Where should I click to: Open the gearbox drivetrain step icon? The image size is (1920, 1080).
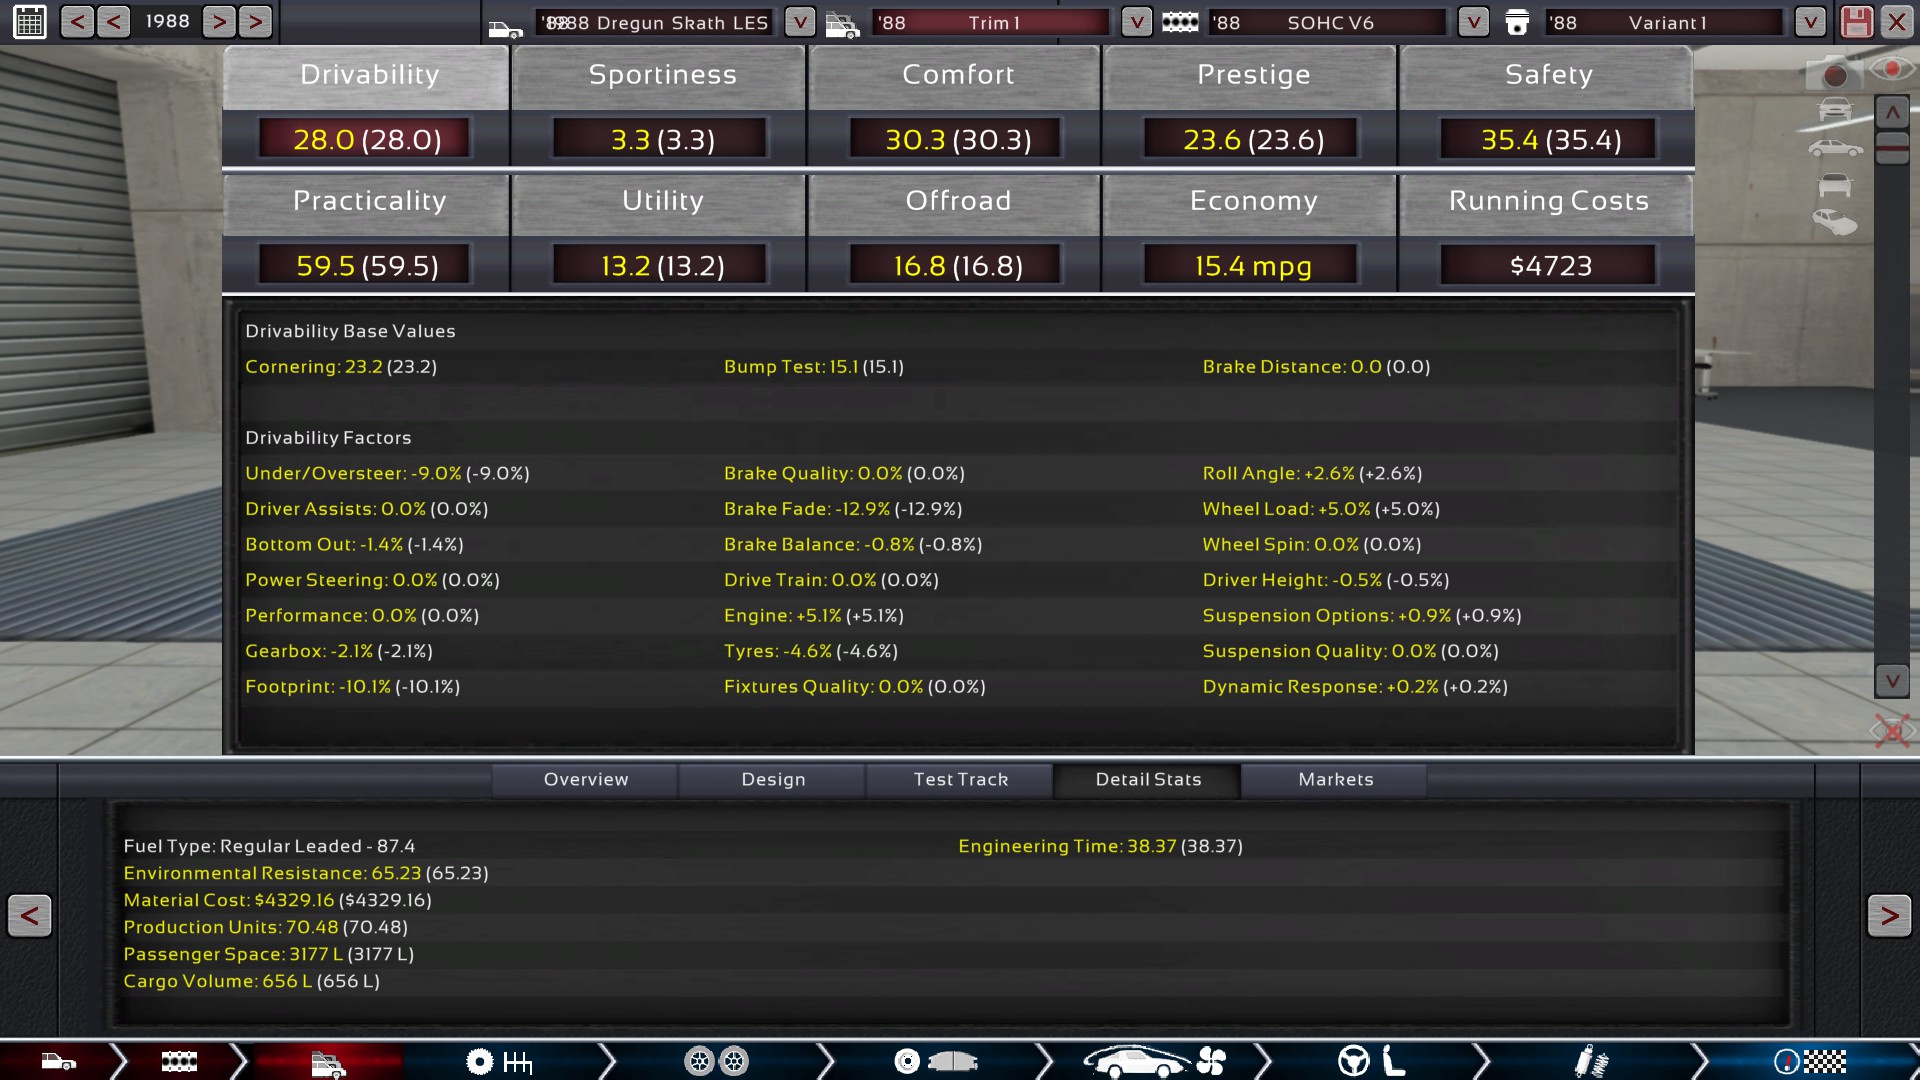point(498,1061)
